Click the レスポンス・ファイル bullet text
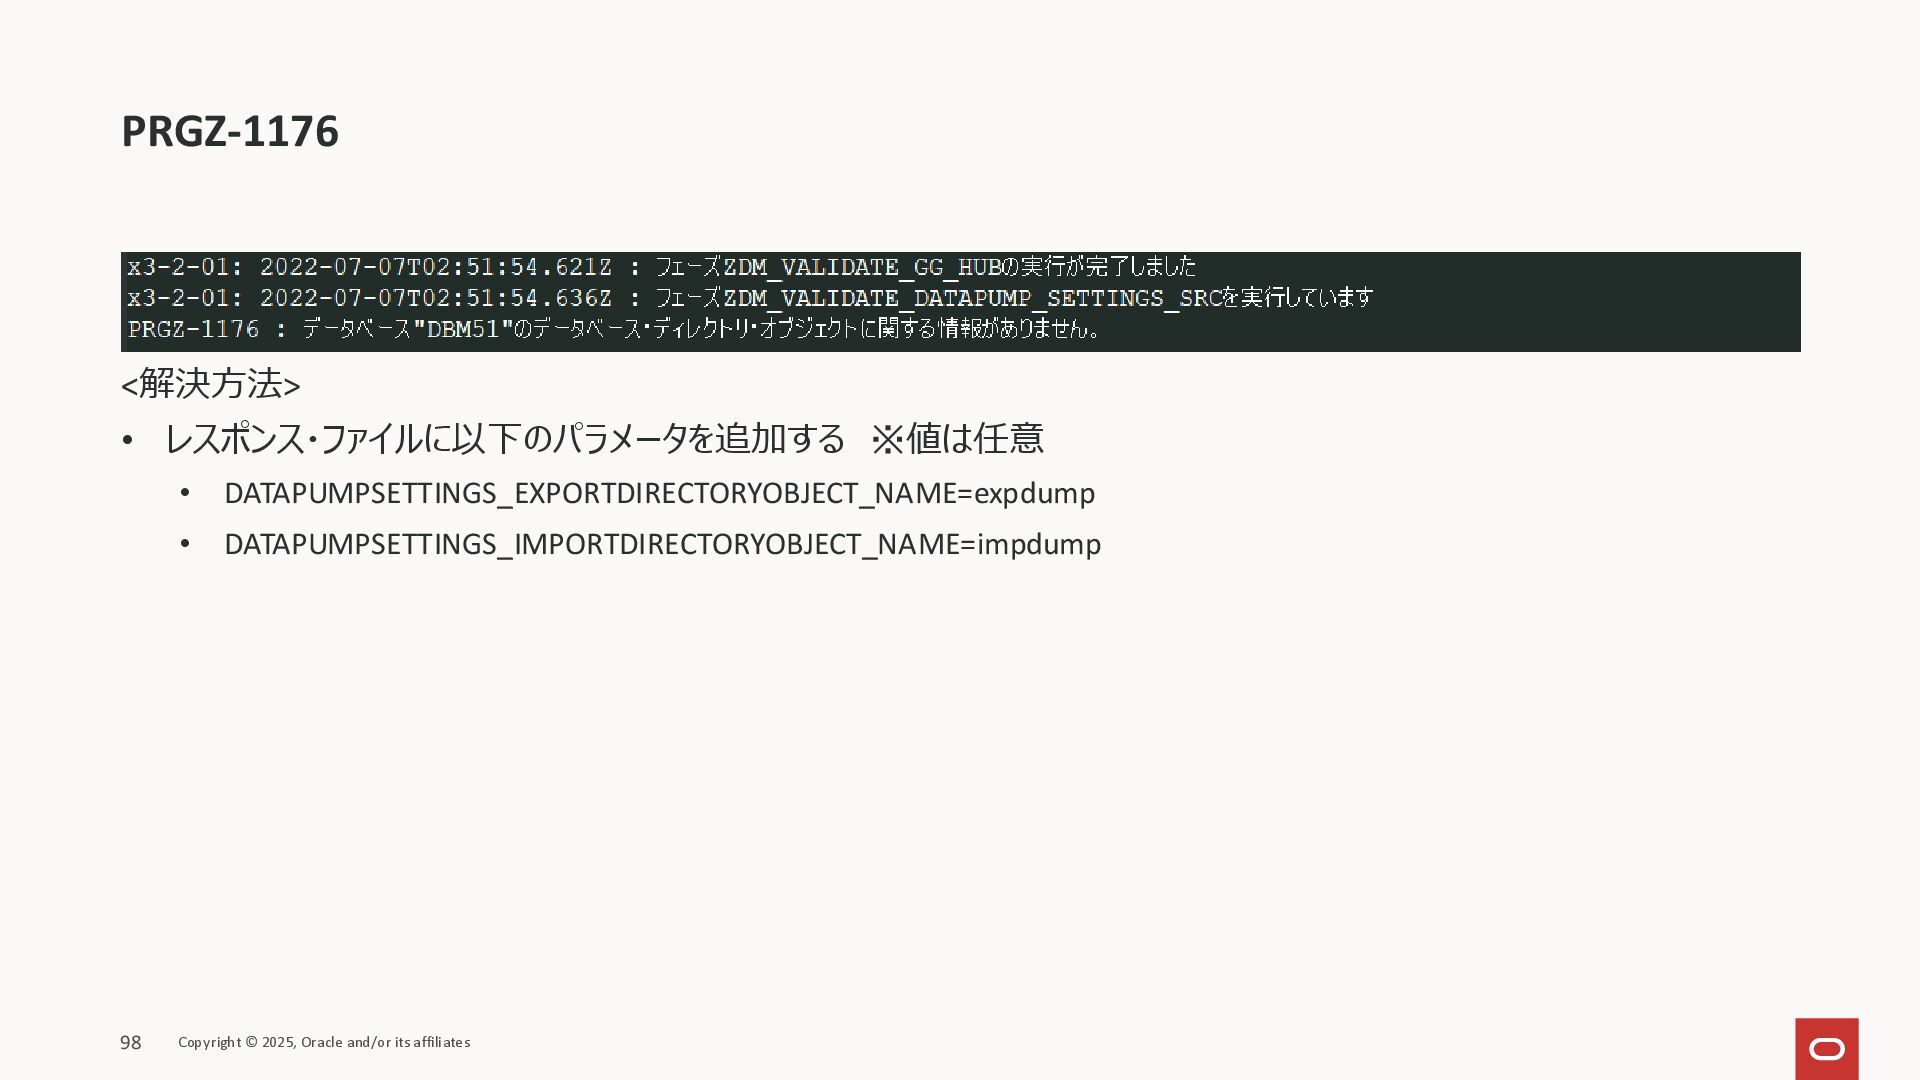The height and width of the screenshot is (1080, 1920). 604,438
